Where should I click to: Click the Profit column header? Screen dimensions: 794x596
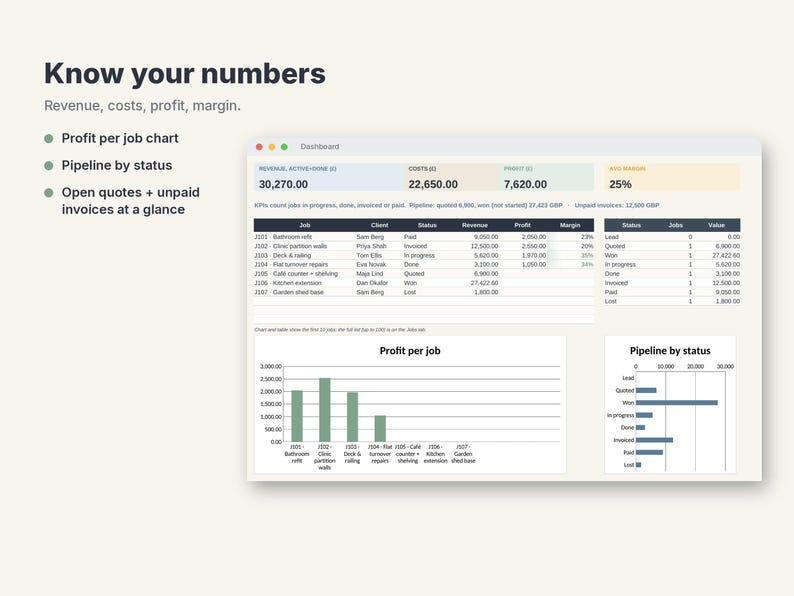click(x=522, y=225)
